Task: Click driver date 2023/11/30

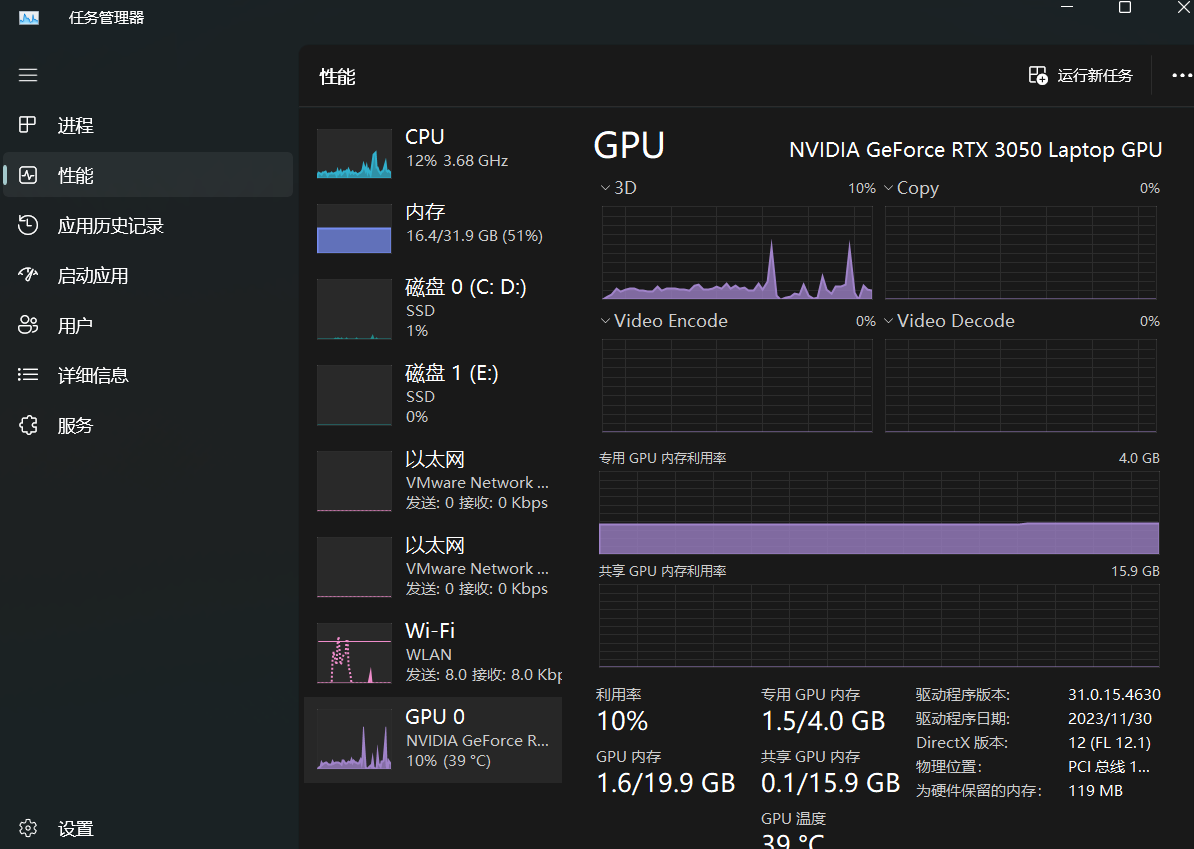Action: coord(1109,719)
